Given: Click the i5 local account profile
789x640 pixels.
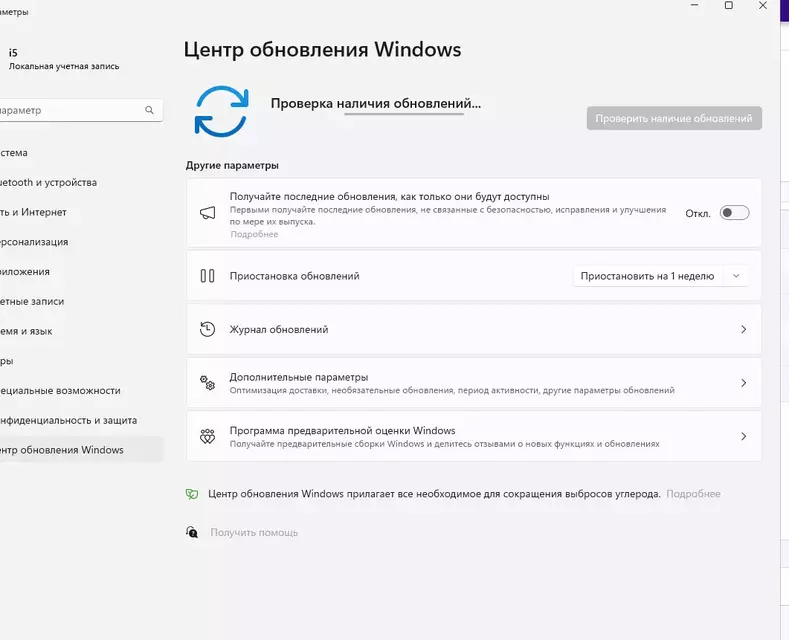Looking at the screenshot, I should click(64, 59).
